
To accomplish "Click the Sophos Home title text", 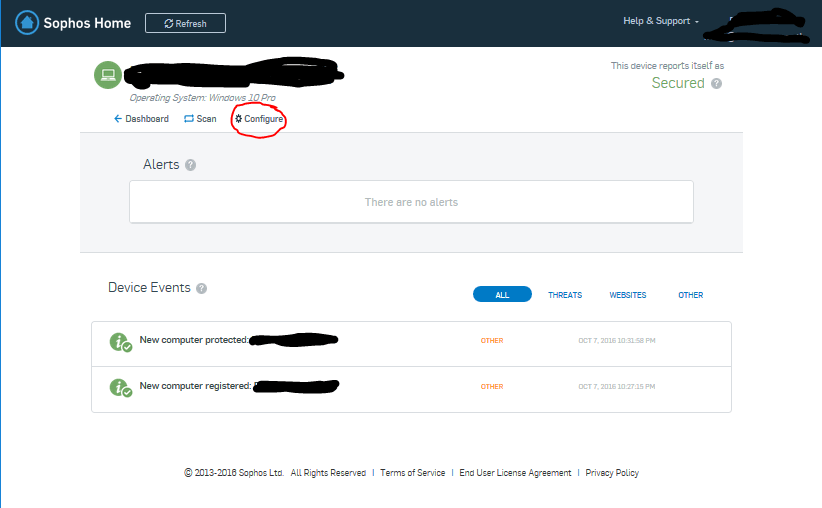I will [x=87, y=23].
